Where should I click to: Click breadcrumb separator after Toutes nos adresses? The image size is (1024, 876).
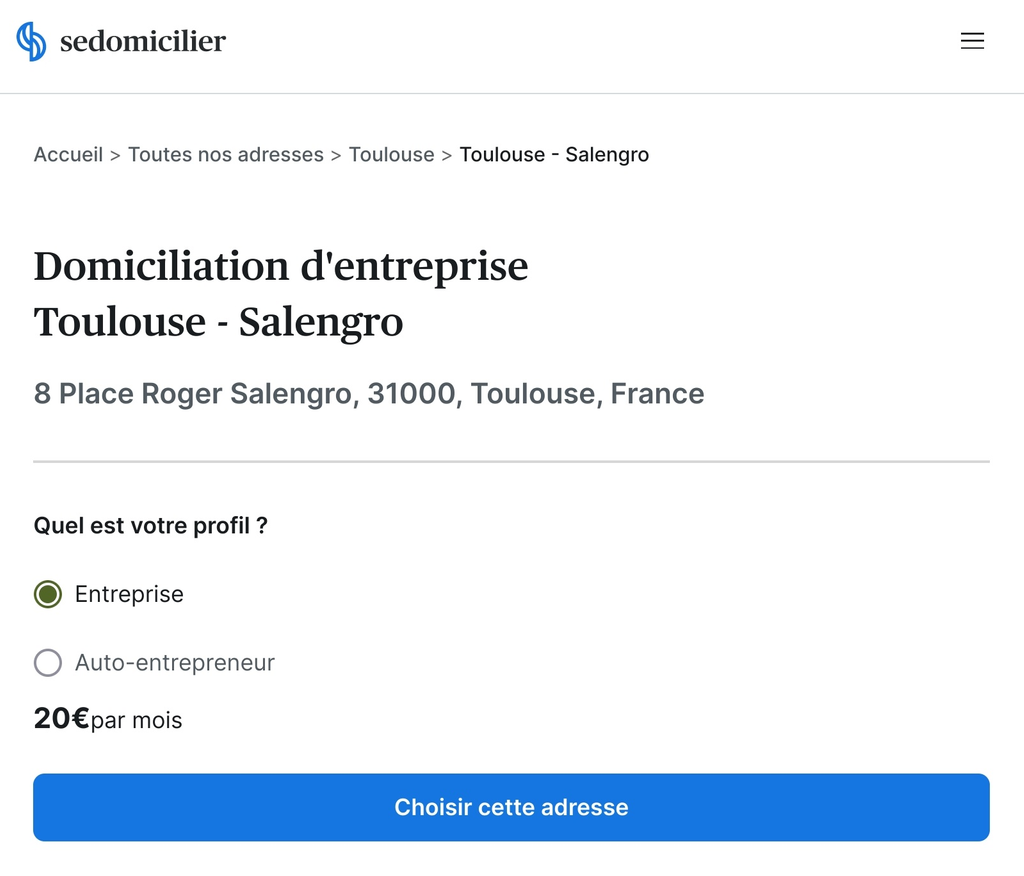tap(336, 155)
